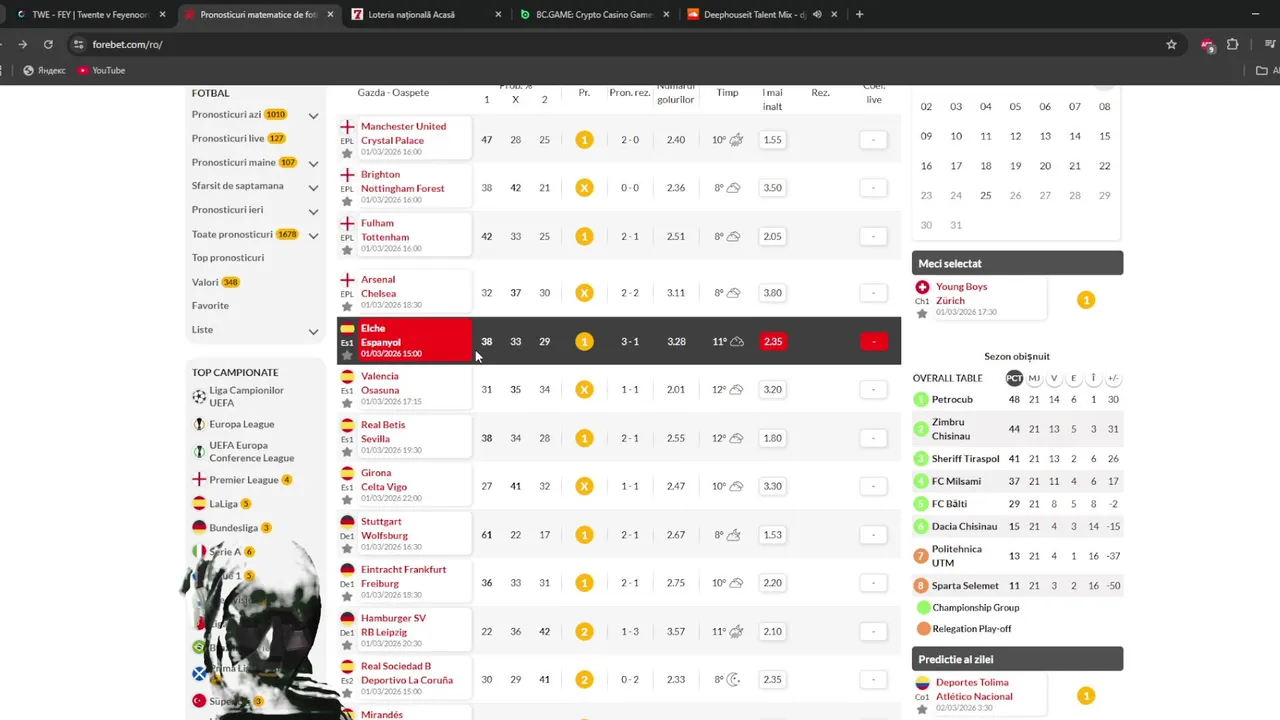Open the browser extensions puzzle icon
The width and height of the screenshot is (1280, 720).
pyautogui.click(x=1232, y=44)
